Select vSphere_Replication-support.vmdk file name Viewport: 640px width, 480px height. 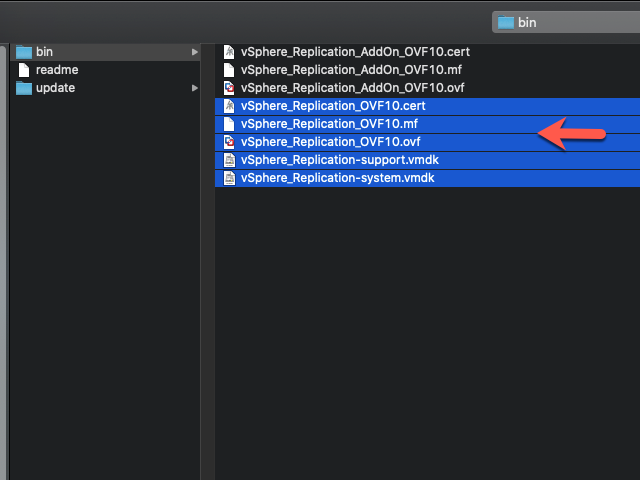pos(340,160)
